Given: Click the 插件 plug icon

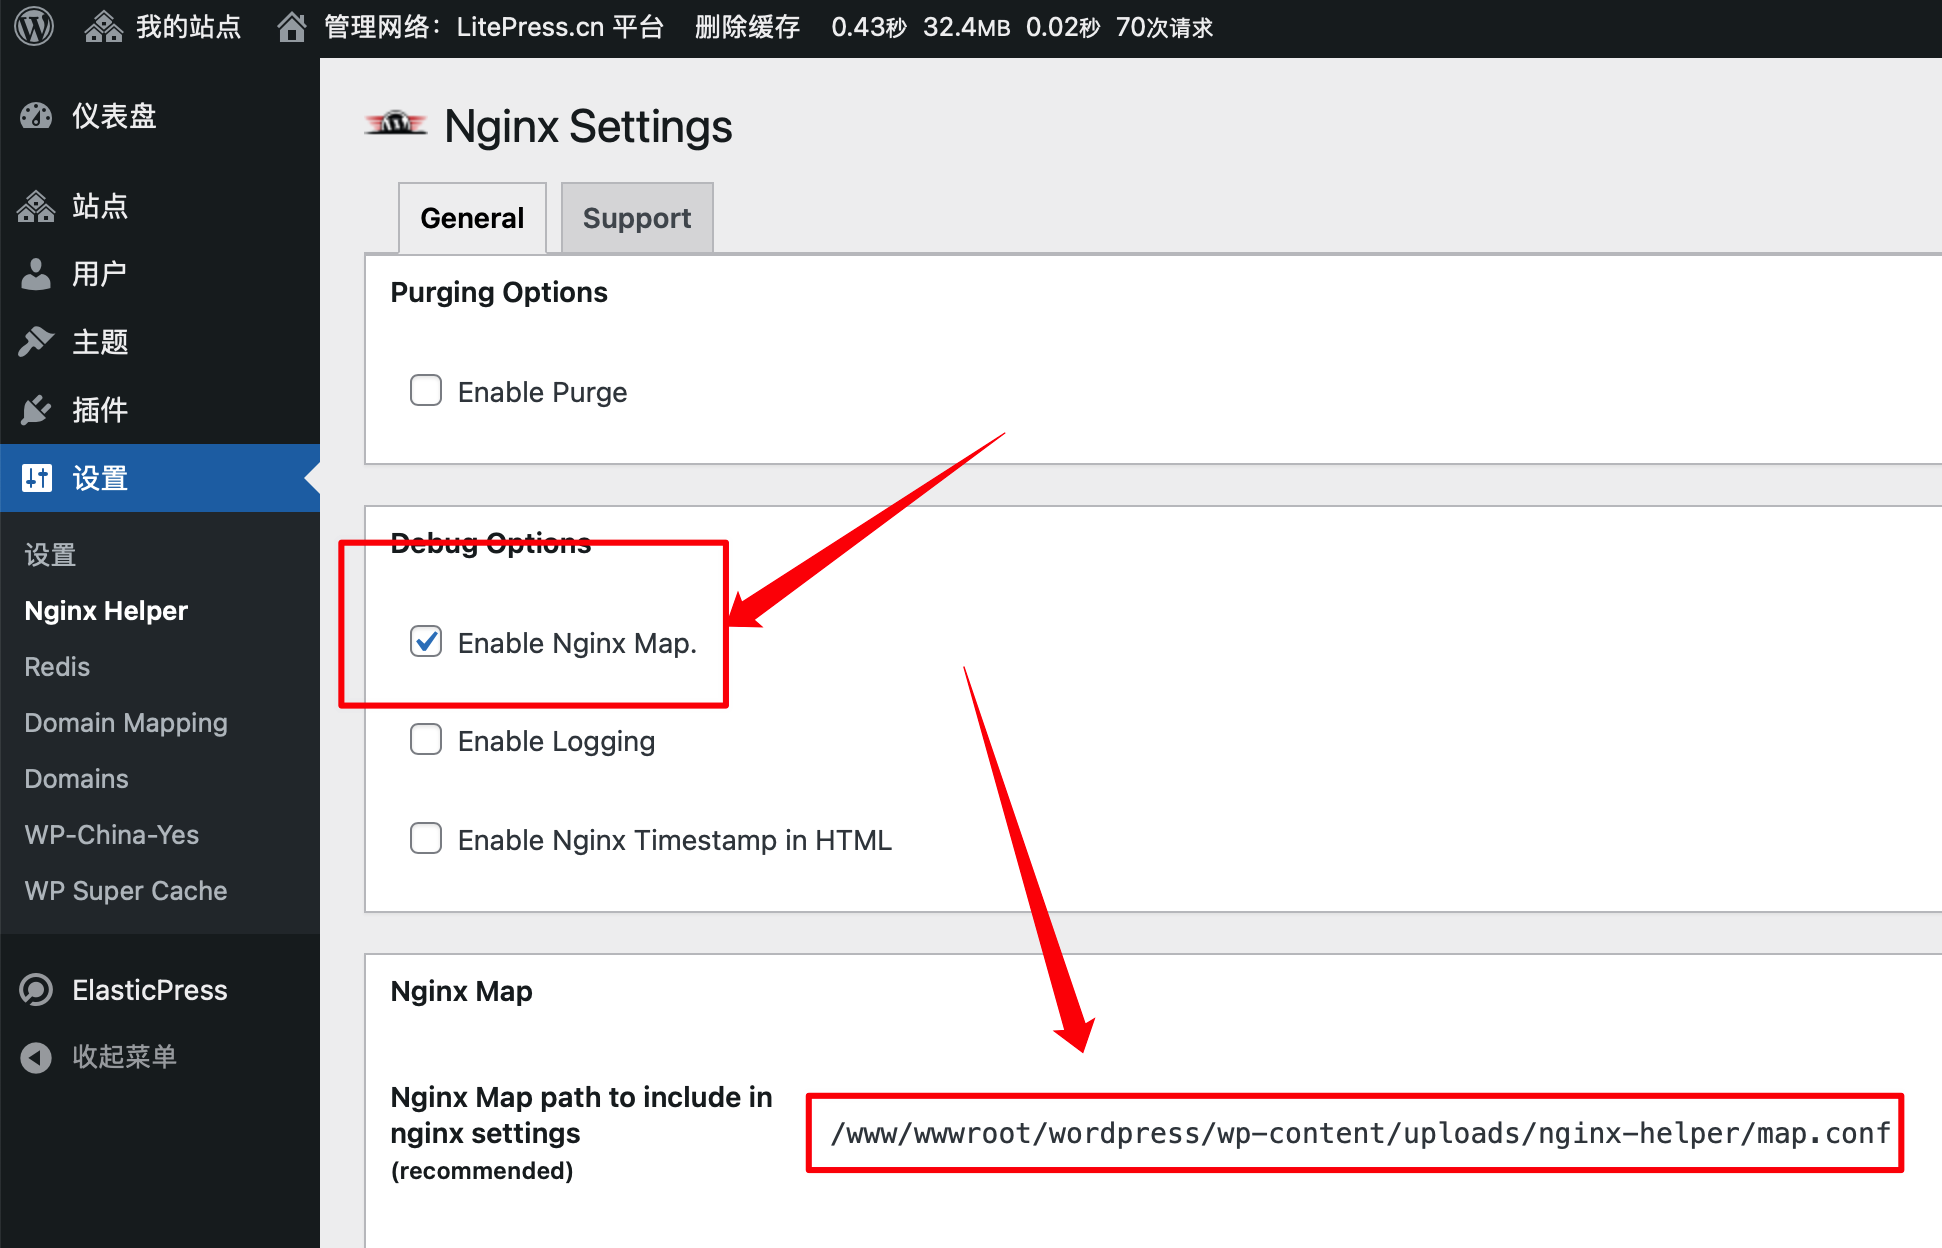Looking at the screenshot, I should coord(36,410).
